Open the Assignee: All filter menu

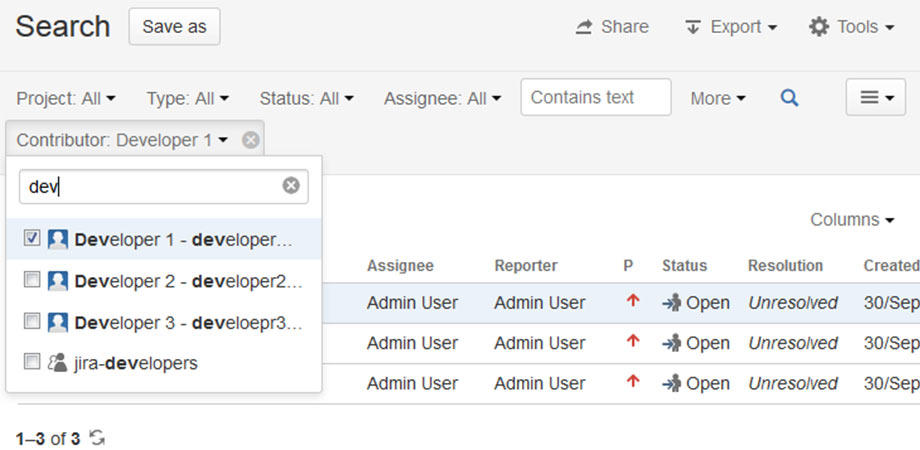coord(442,98)
